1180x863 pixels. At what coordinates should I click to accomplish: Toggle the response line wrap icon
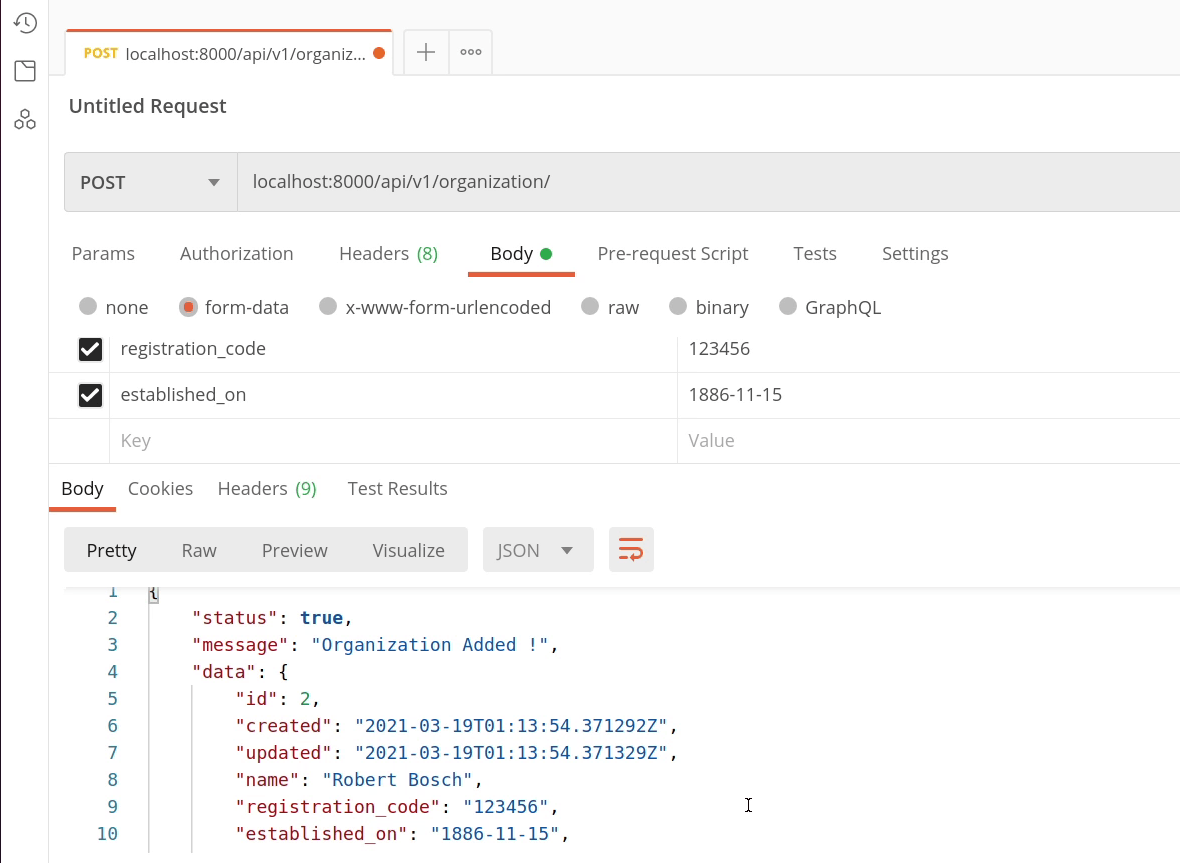click(631, 550)
